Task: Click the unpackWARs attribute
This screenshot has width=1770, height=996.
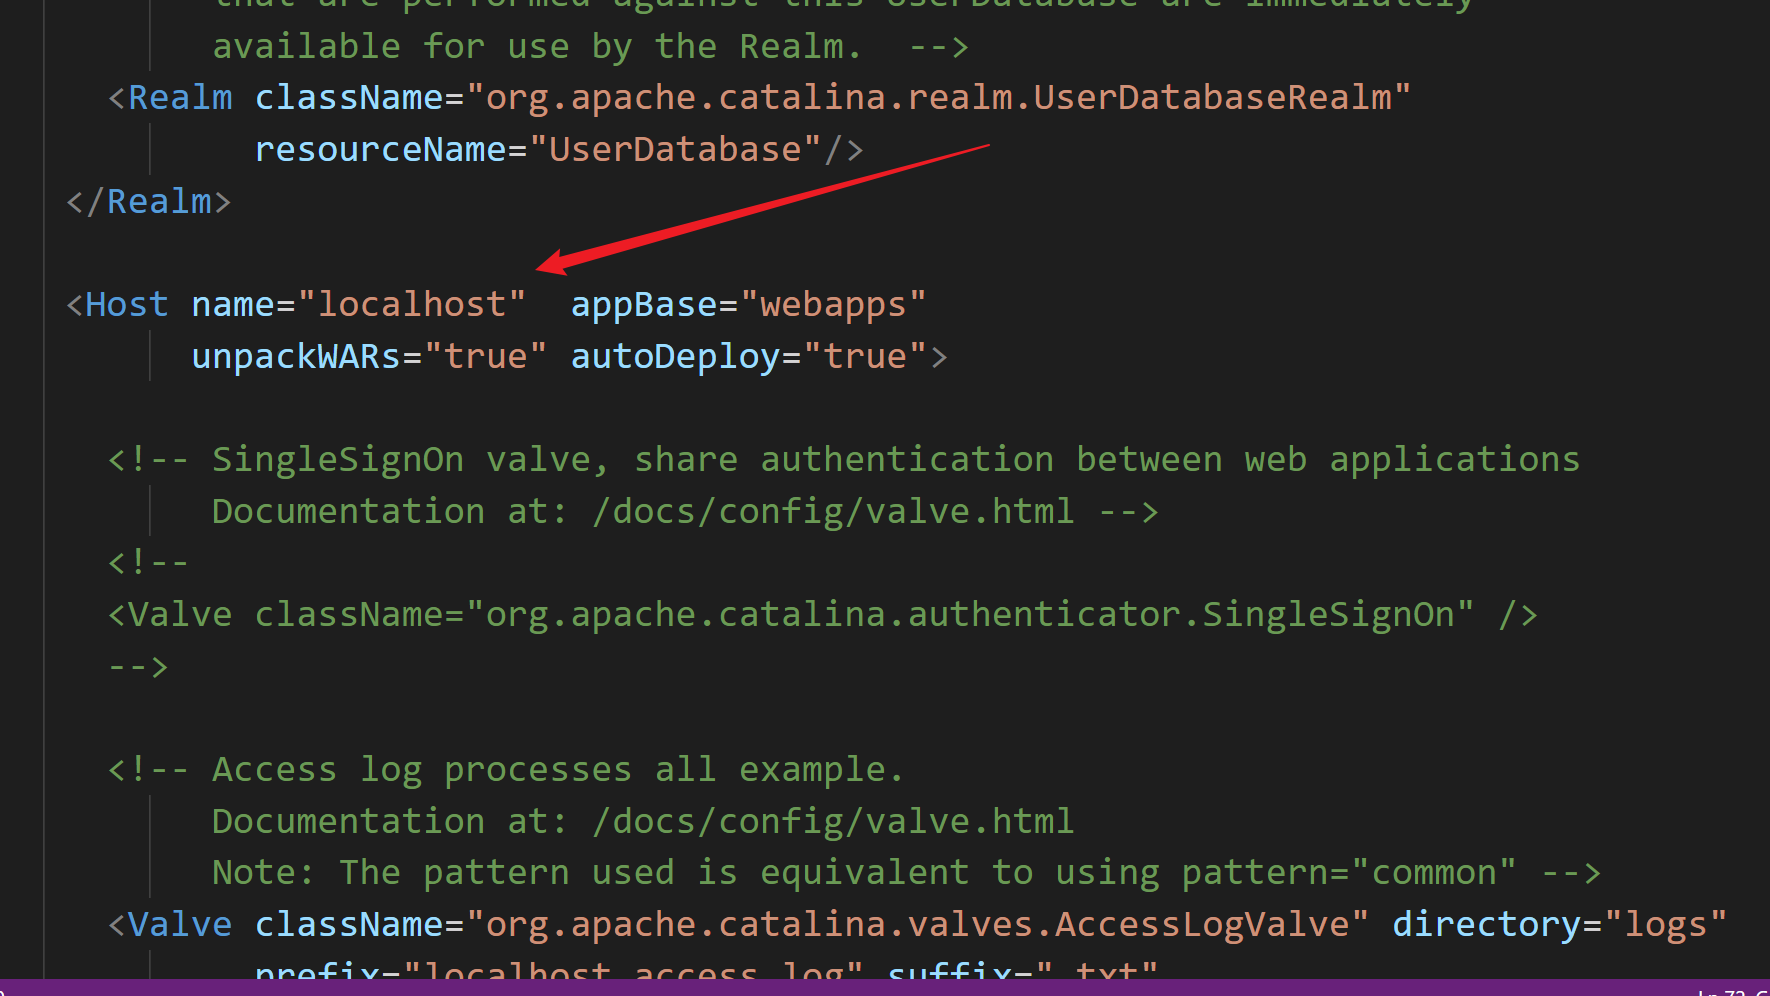Action: [296, 357]
